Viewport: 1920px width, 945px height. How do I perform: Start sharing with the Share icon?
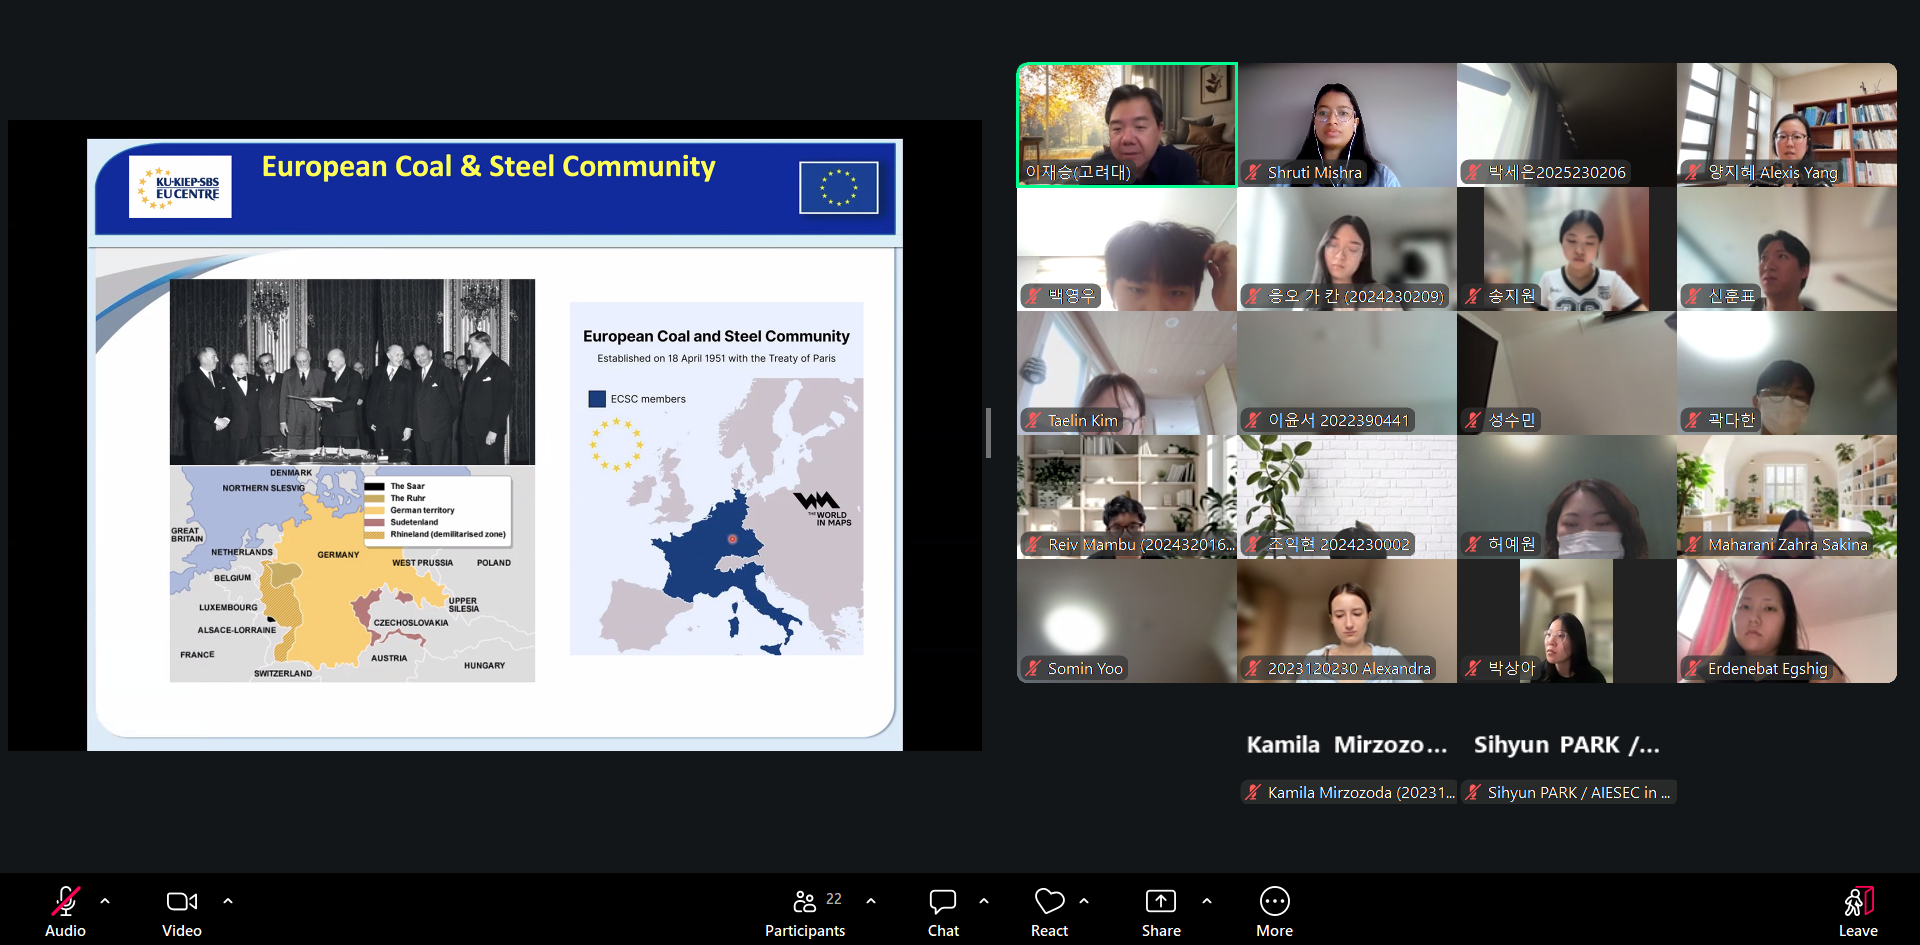pos(1161,902)
